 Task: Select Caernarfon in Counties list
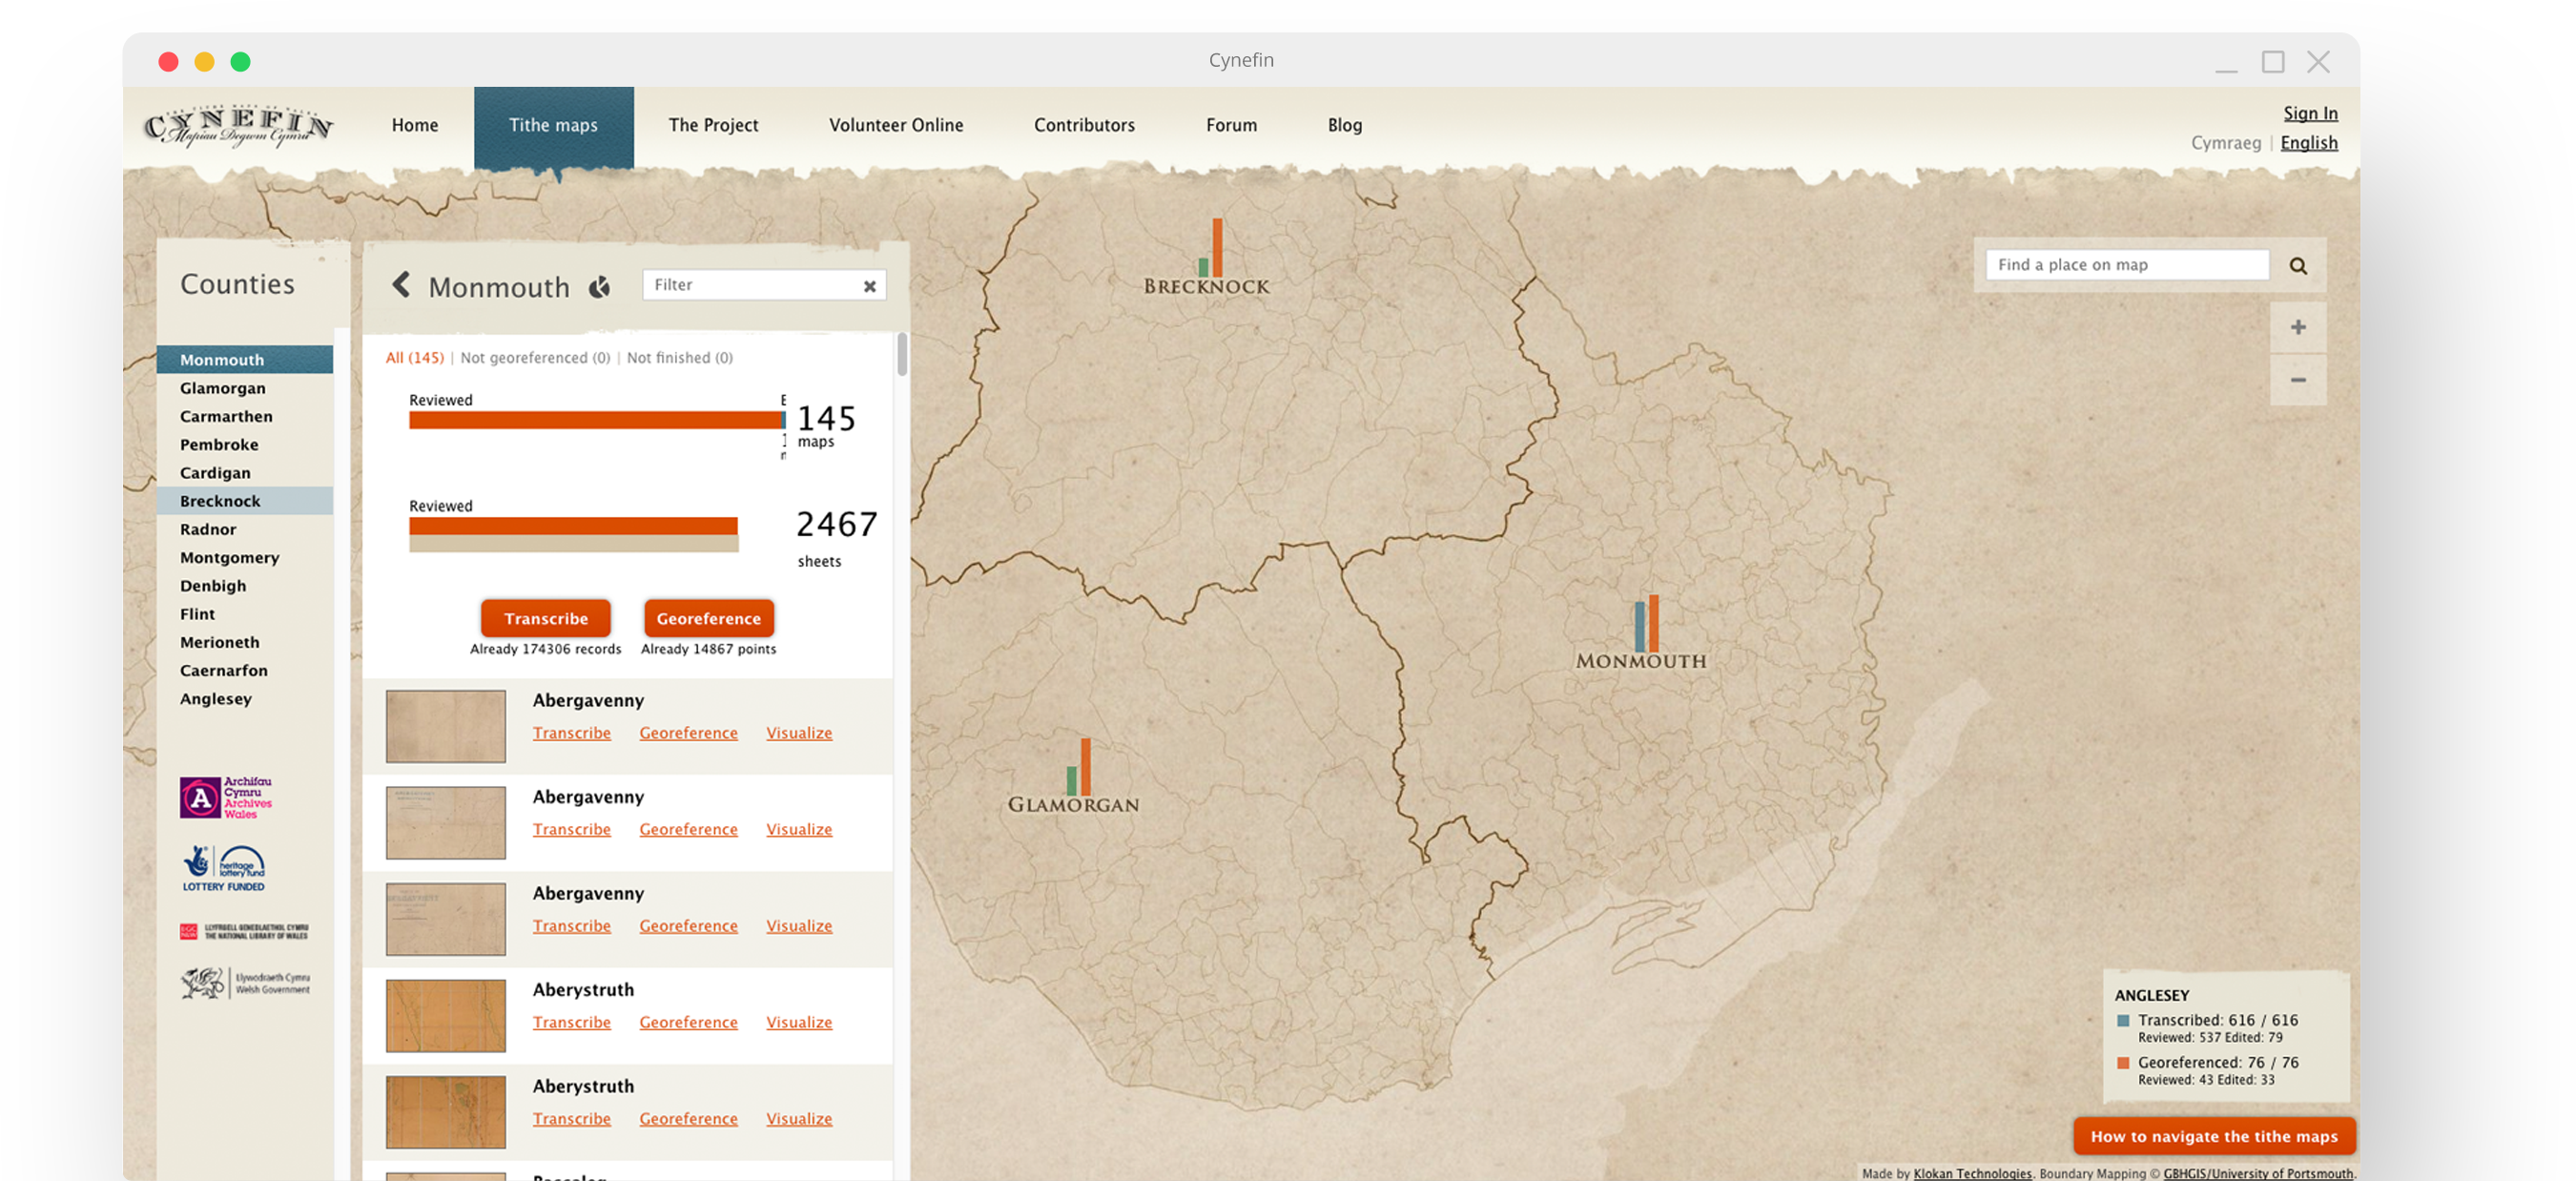point(245,670)
